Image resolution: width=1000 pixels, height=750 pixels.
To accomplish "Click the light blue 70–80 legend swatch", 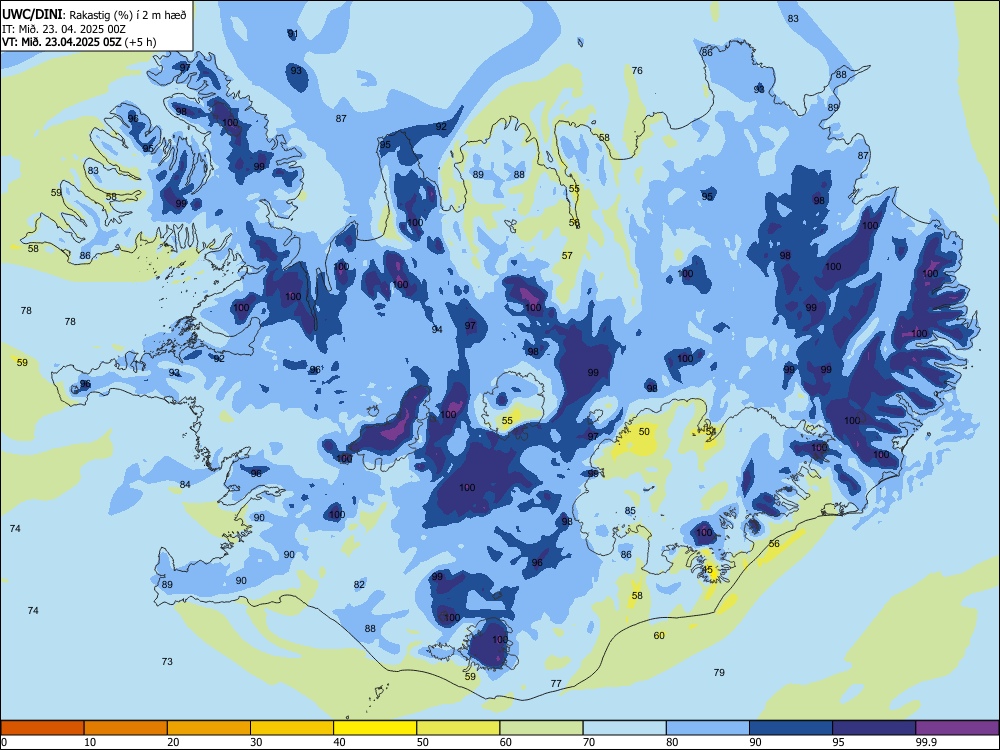I will 625,728.
